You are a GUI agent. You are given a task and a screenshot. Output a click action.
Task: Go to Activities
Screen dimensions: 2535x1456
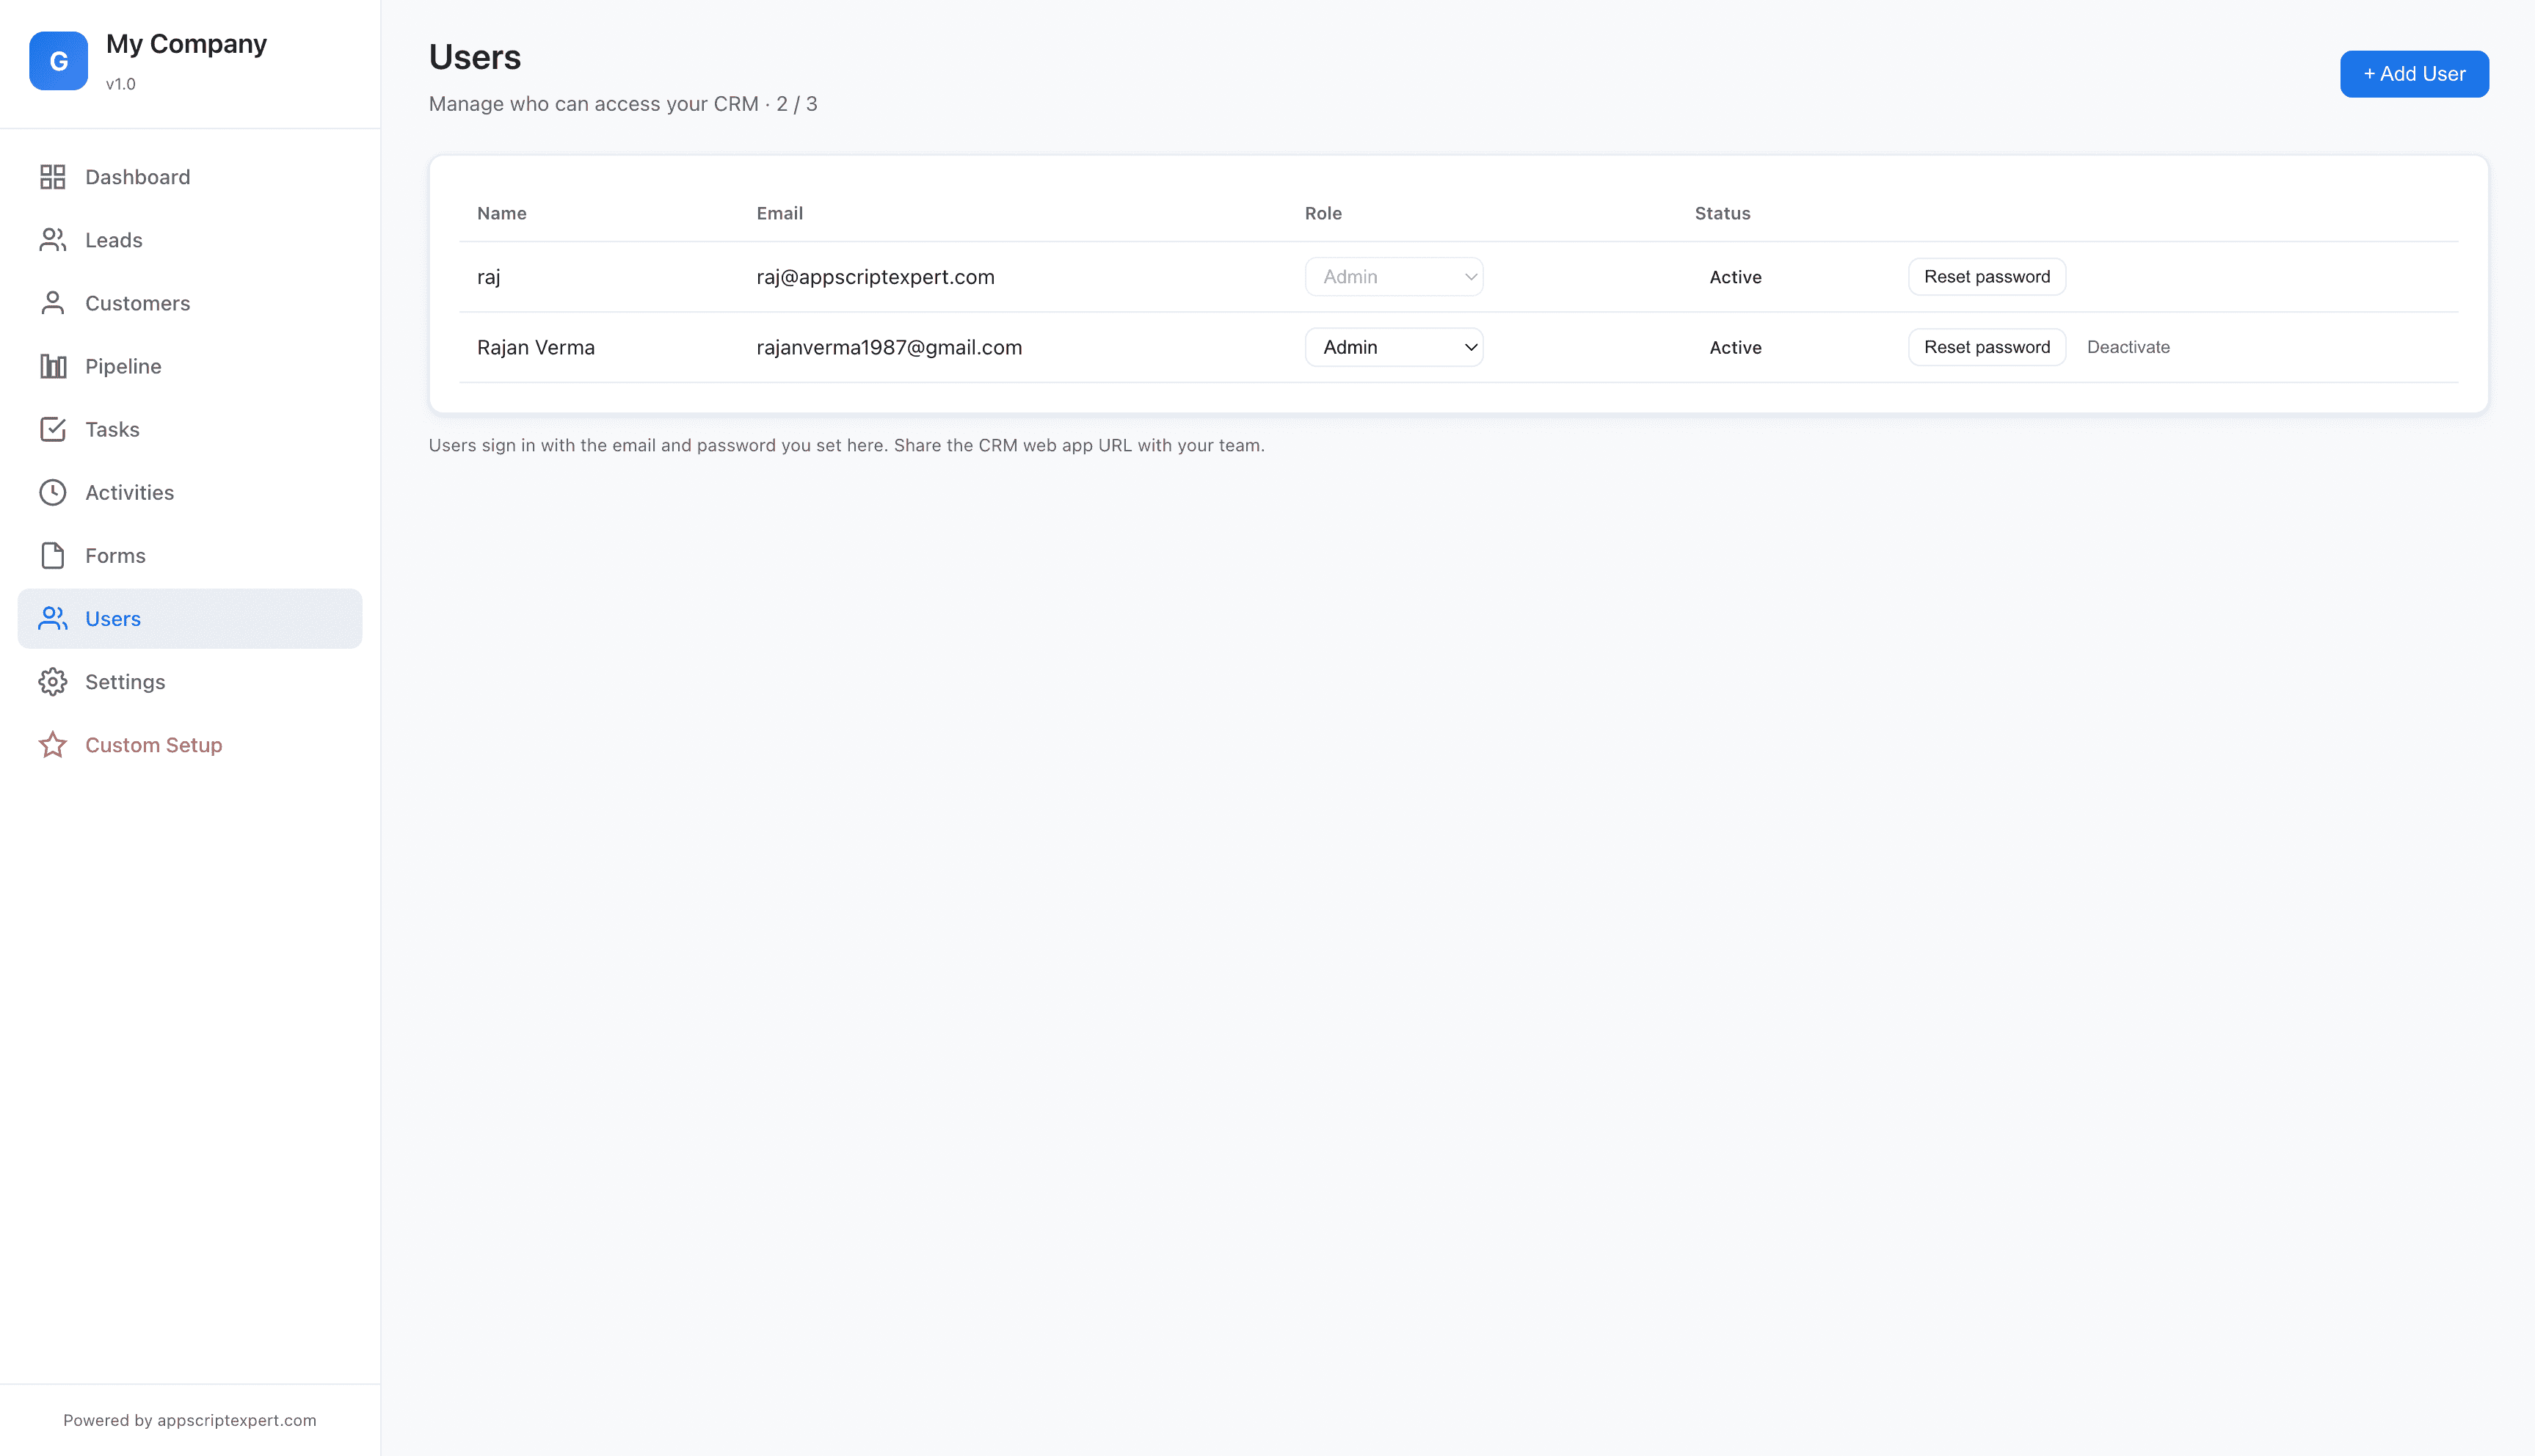tap(190, 492)
